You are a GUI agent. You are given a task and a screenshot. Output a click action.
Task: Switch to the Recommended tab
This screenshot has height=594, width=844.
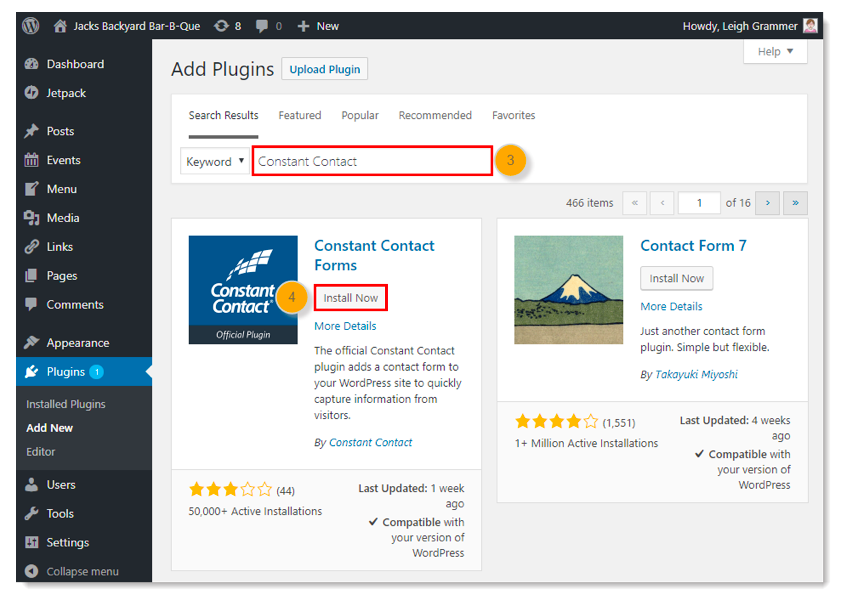click(435, 115)
